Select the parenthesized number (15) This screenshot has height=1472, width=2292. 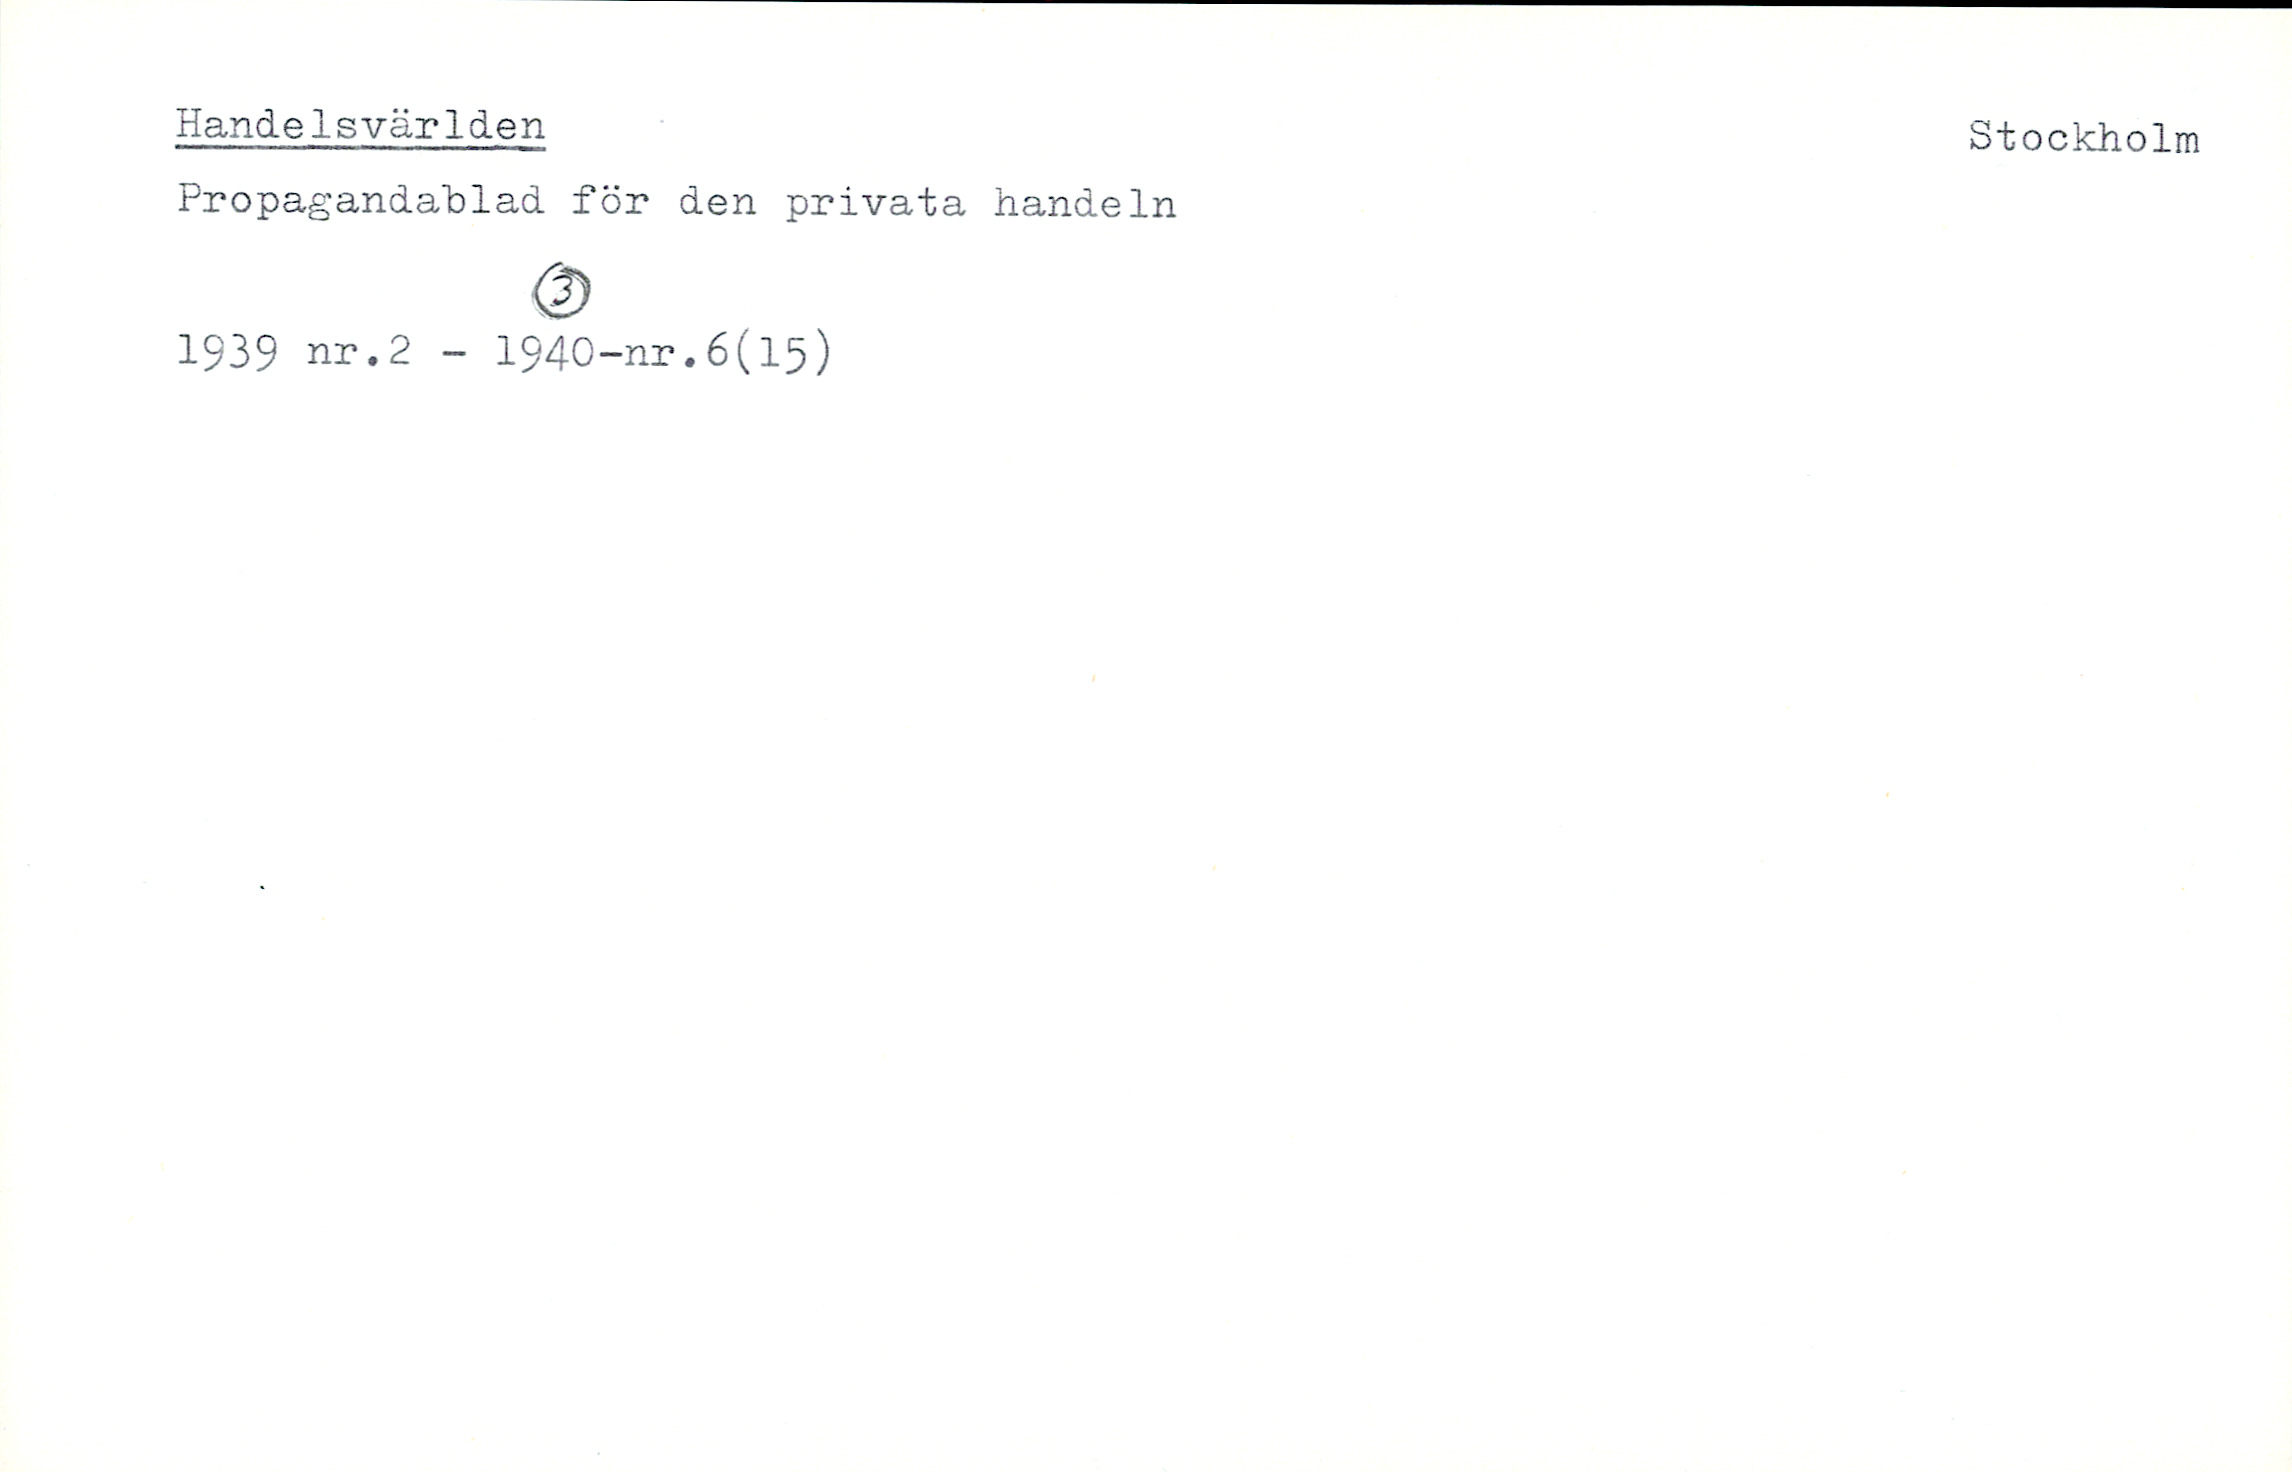(x=781, y=353)
